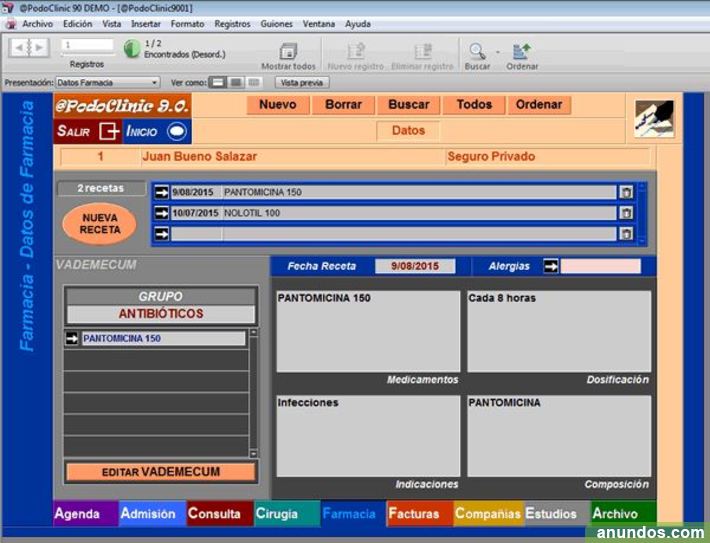Click the quill pen image thumbnail
710x543 pixels.
click(654, 119)
